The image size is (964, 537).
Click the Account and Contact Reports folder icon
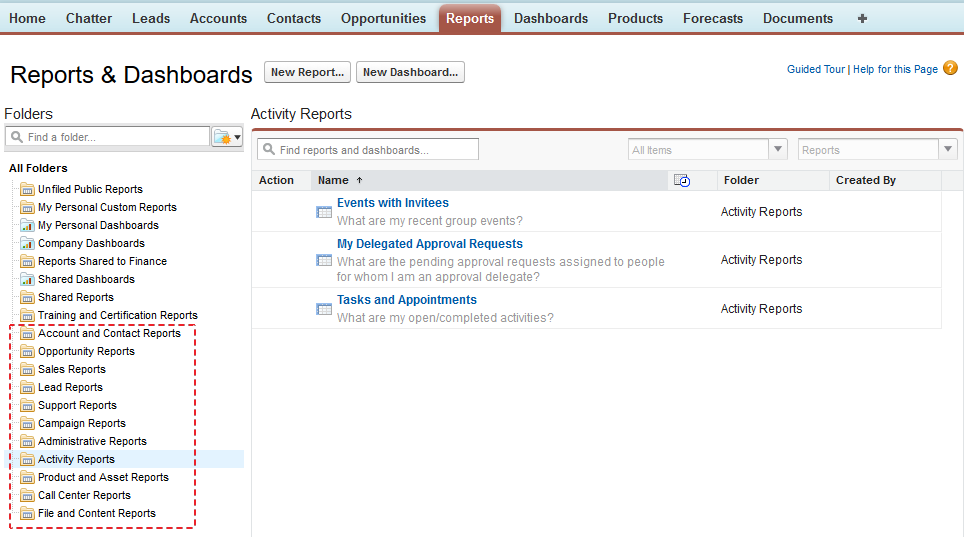[x=27, y=333]
